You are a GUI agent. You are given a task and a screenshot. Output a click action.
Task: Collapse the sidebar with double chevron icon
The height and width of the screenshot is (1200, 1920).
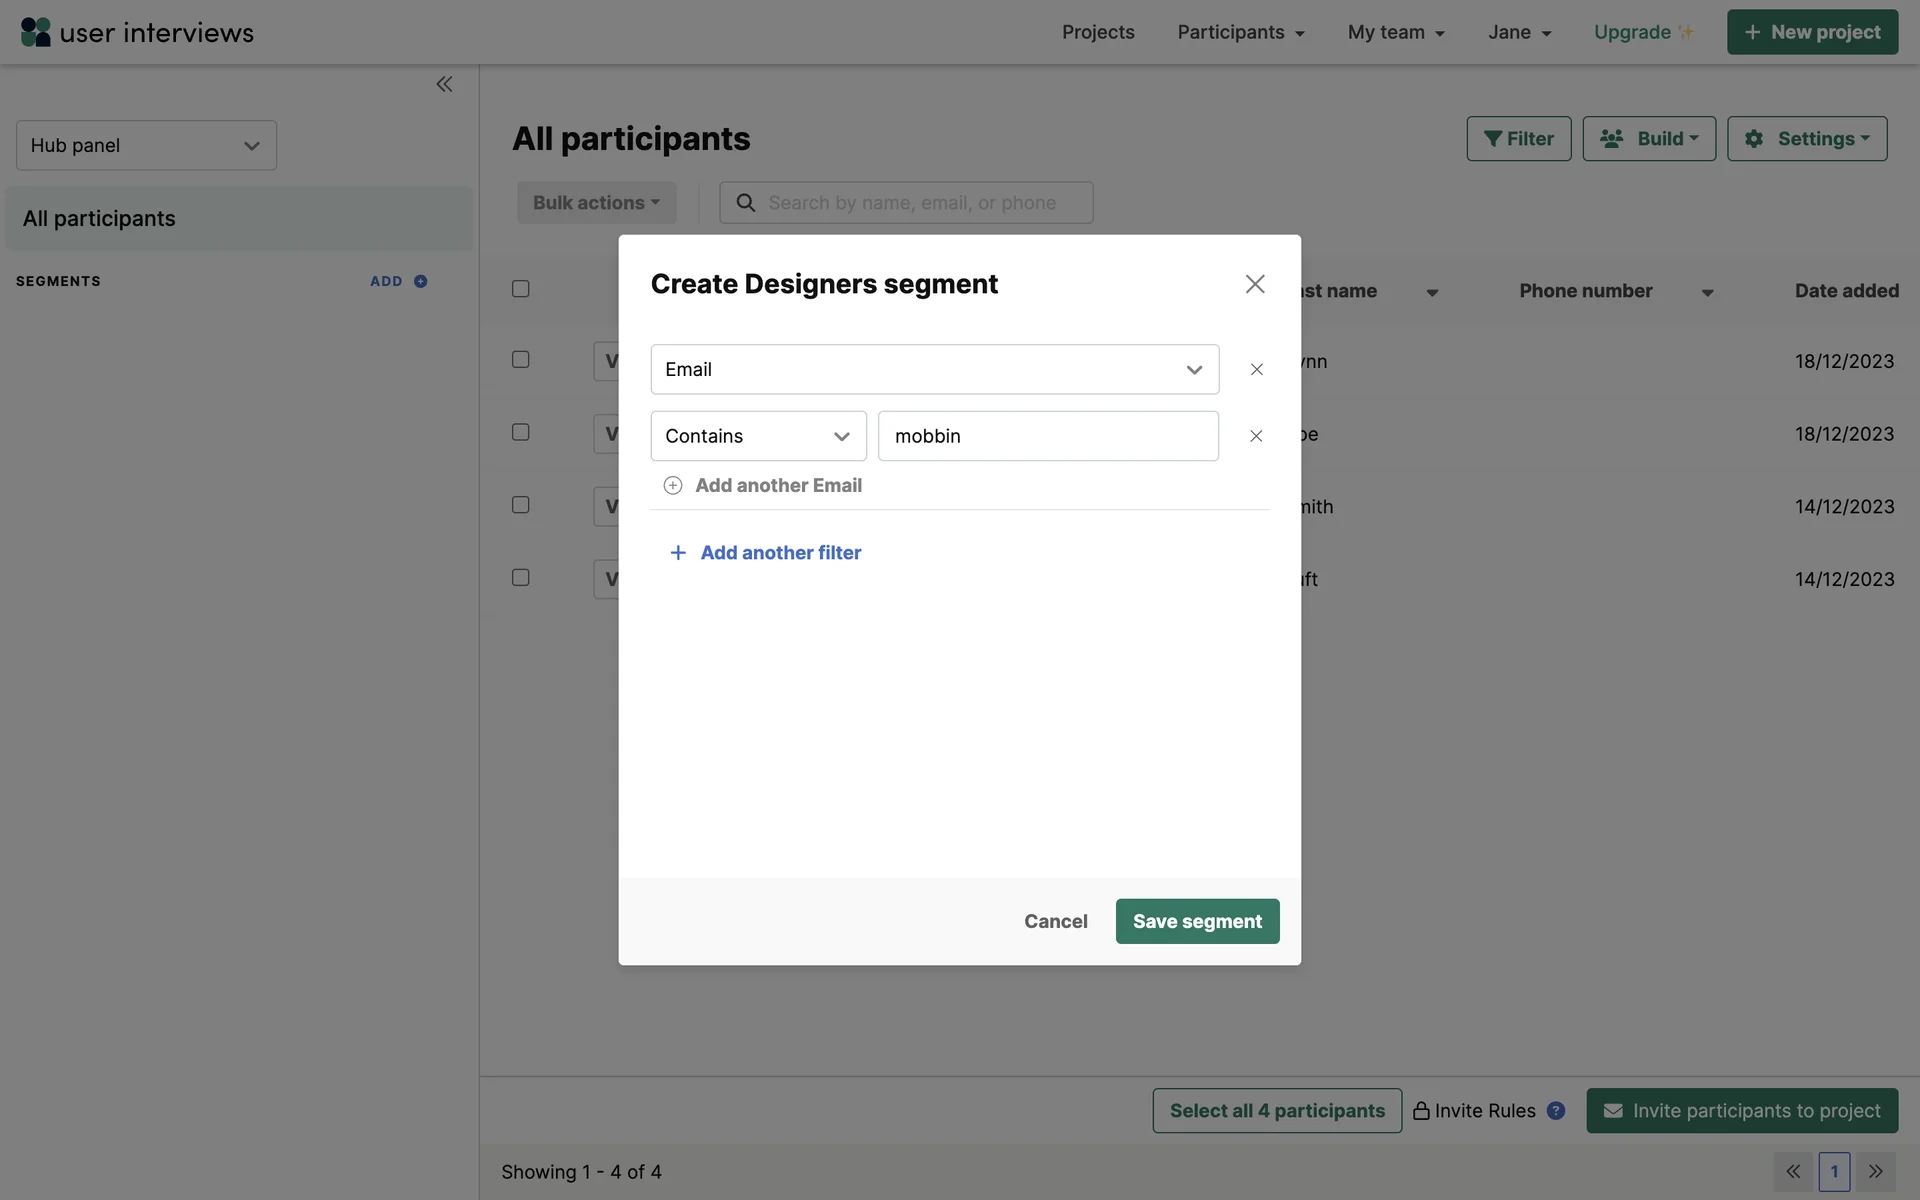click(444, 84)
